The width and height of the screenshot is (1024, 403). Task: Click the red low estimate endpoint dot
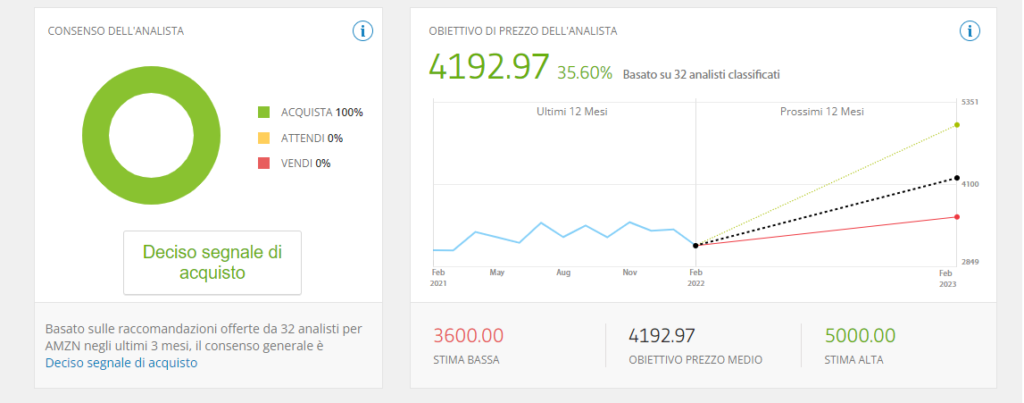(x=957, y=217)
